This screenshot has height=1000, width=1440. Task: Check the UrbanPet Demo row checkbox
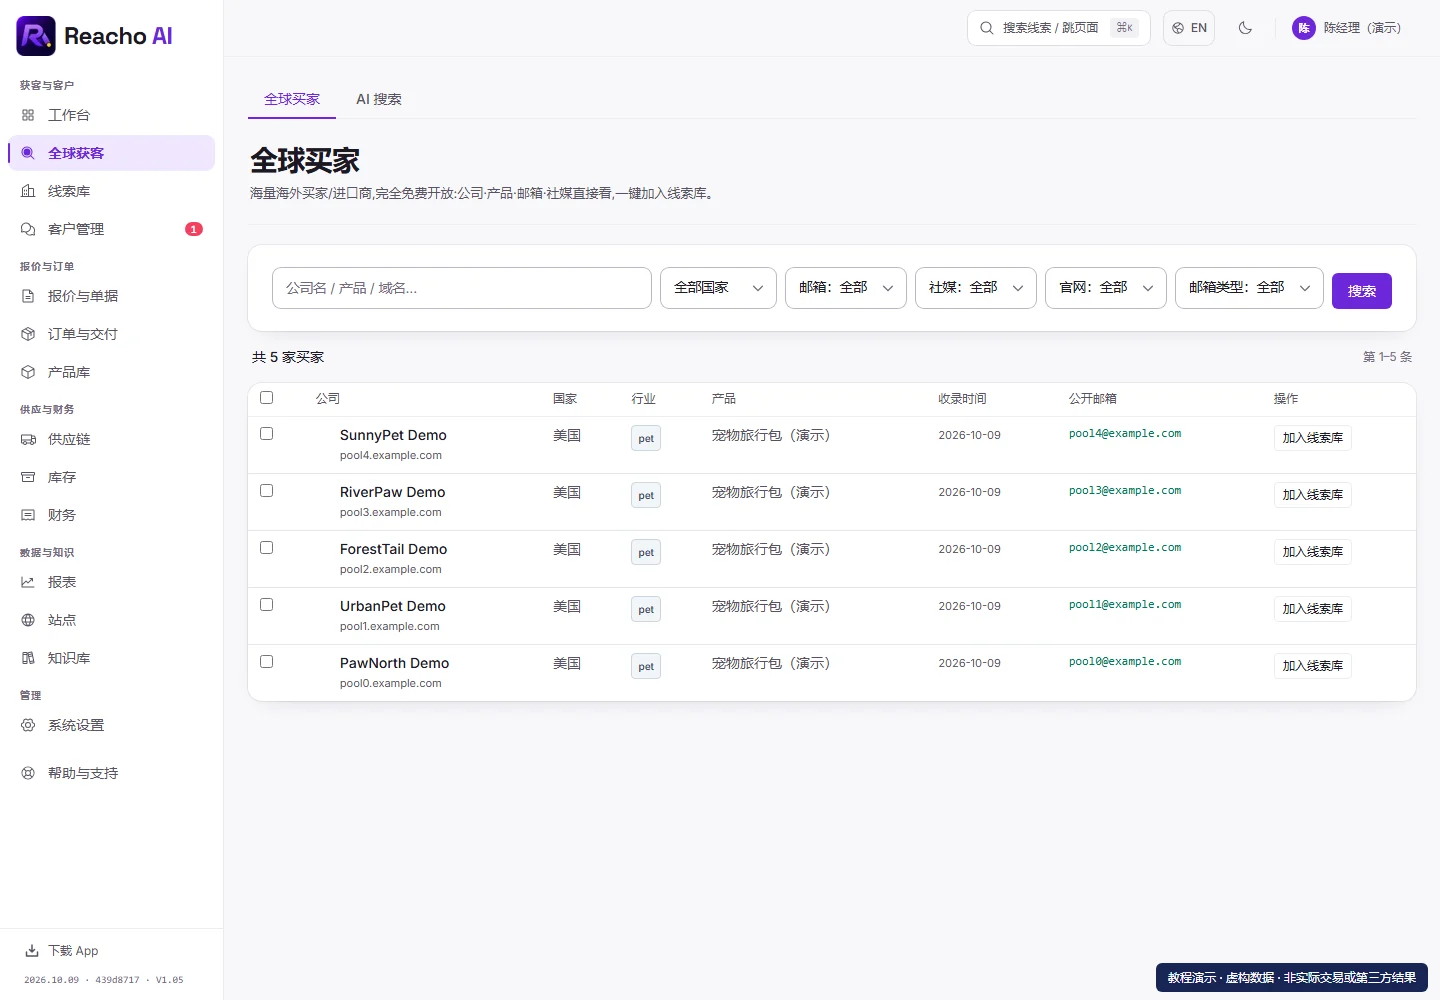(x=267, y=605)
